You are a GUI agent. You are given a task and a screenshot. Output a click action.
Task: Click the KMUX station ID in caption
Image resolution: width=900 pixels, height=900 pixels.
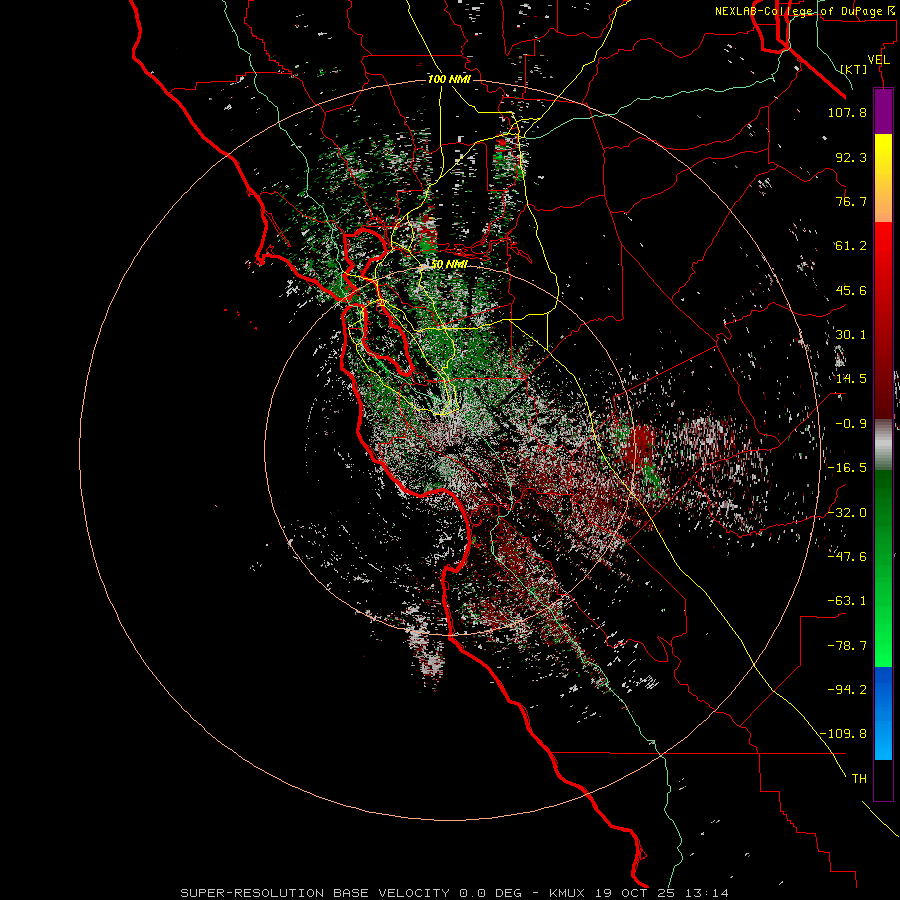point(567,893)
